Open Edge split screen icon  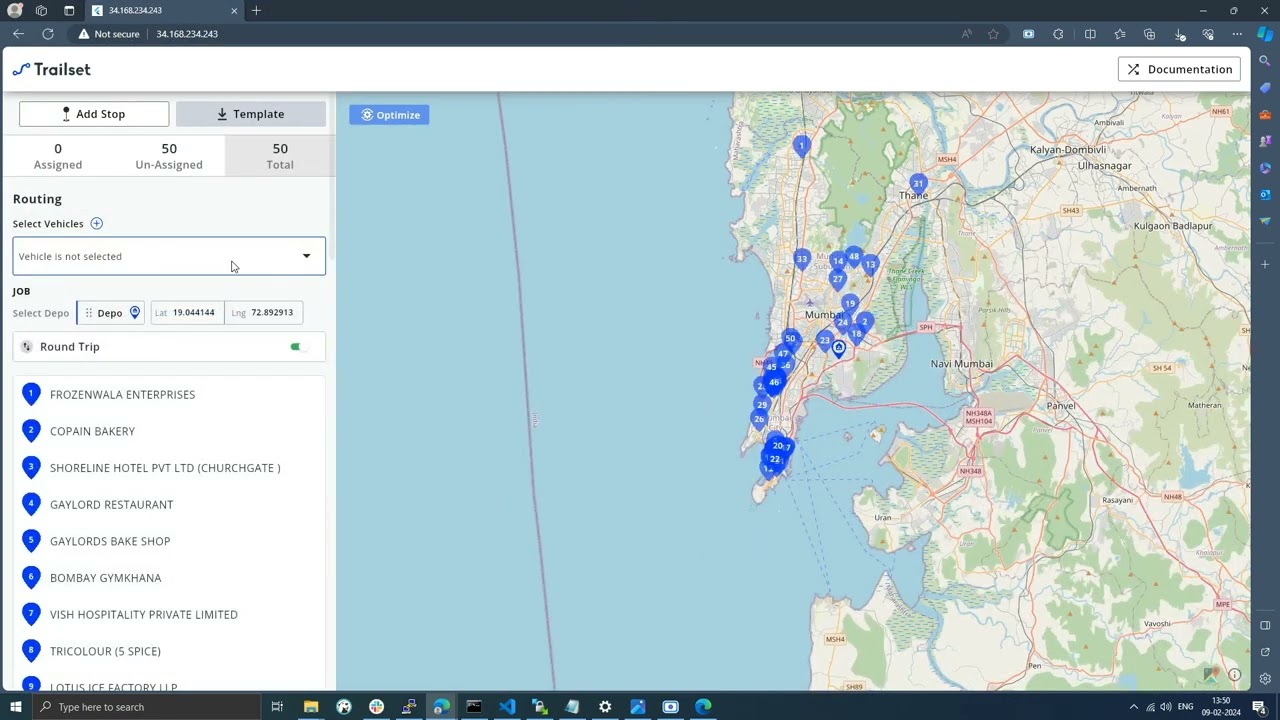(1090, 34)
